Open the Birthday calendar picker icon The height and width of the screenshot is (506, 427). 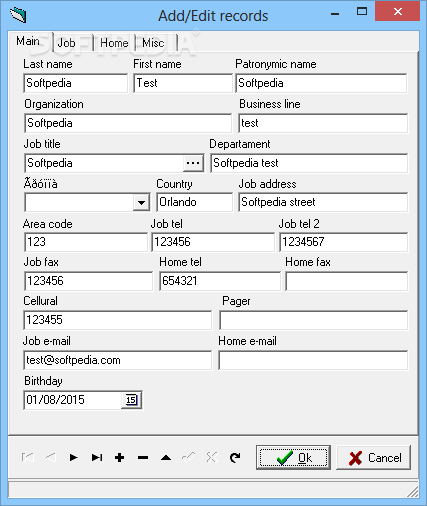click(131, 400)
